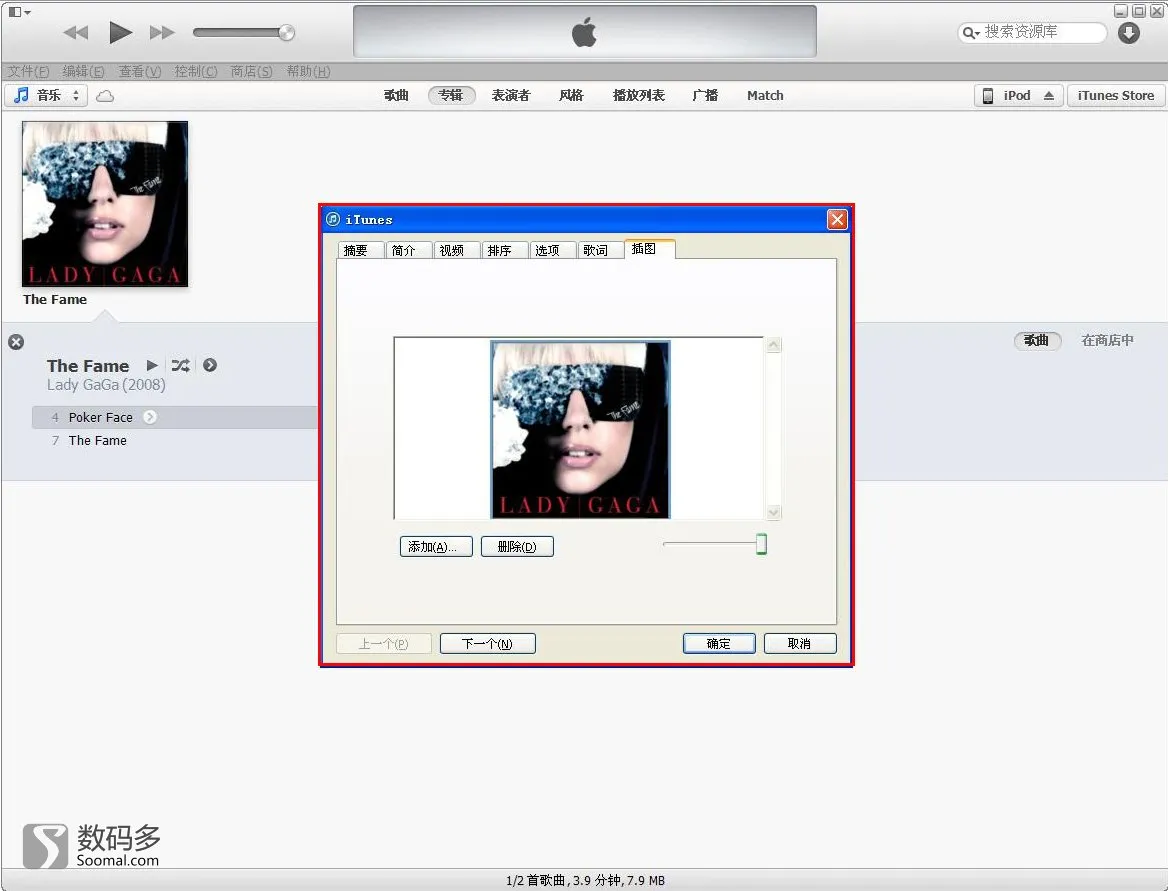Viewport: 1168px width, 891px height.
Task: Open the mini player menu icon
Action: 19,12
